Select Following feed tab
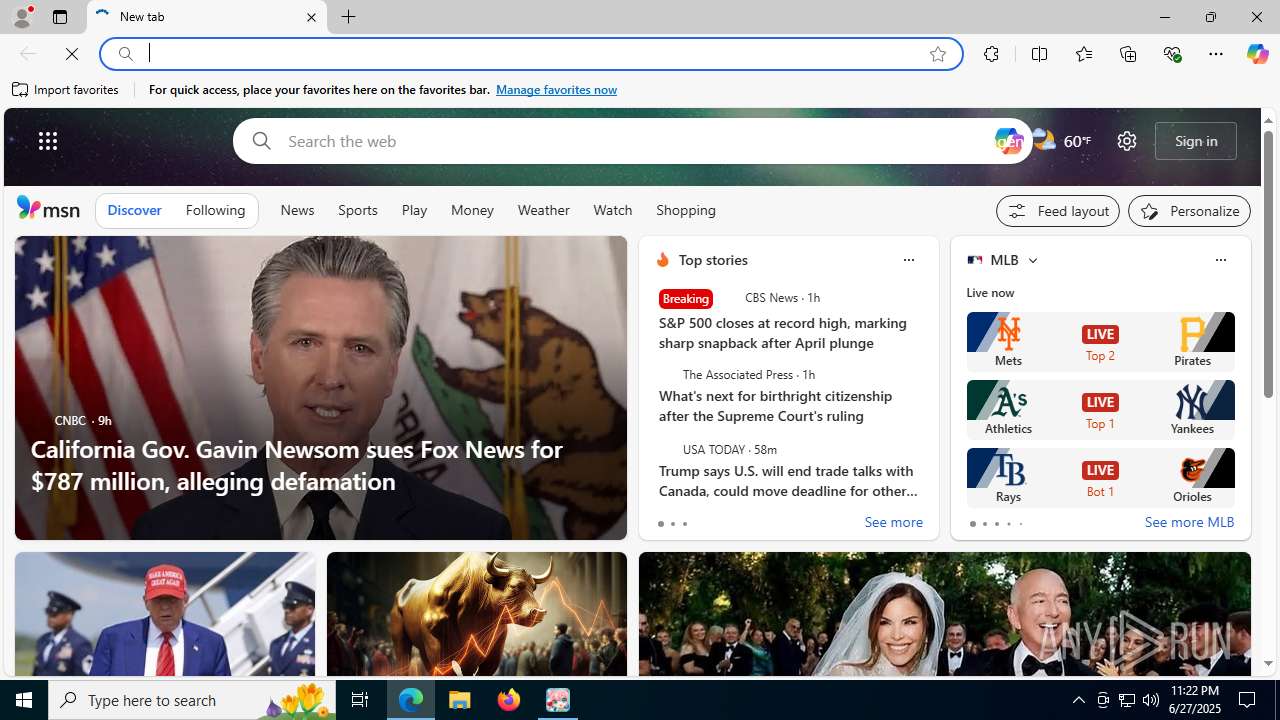The height and width of the screenshot is (720, 1280). (x=215, y=211)
